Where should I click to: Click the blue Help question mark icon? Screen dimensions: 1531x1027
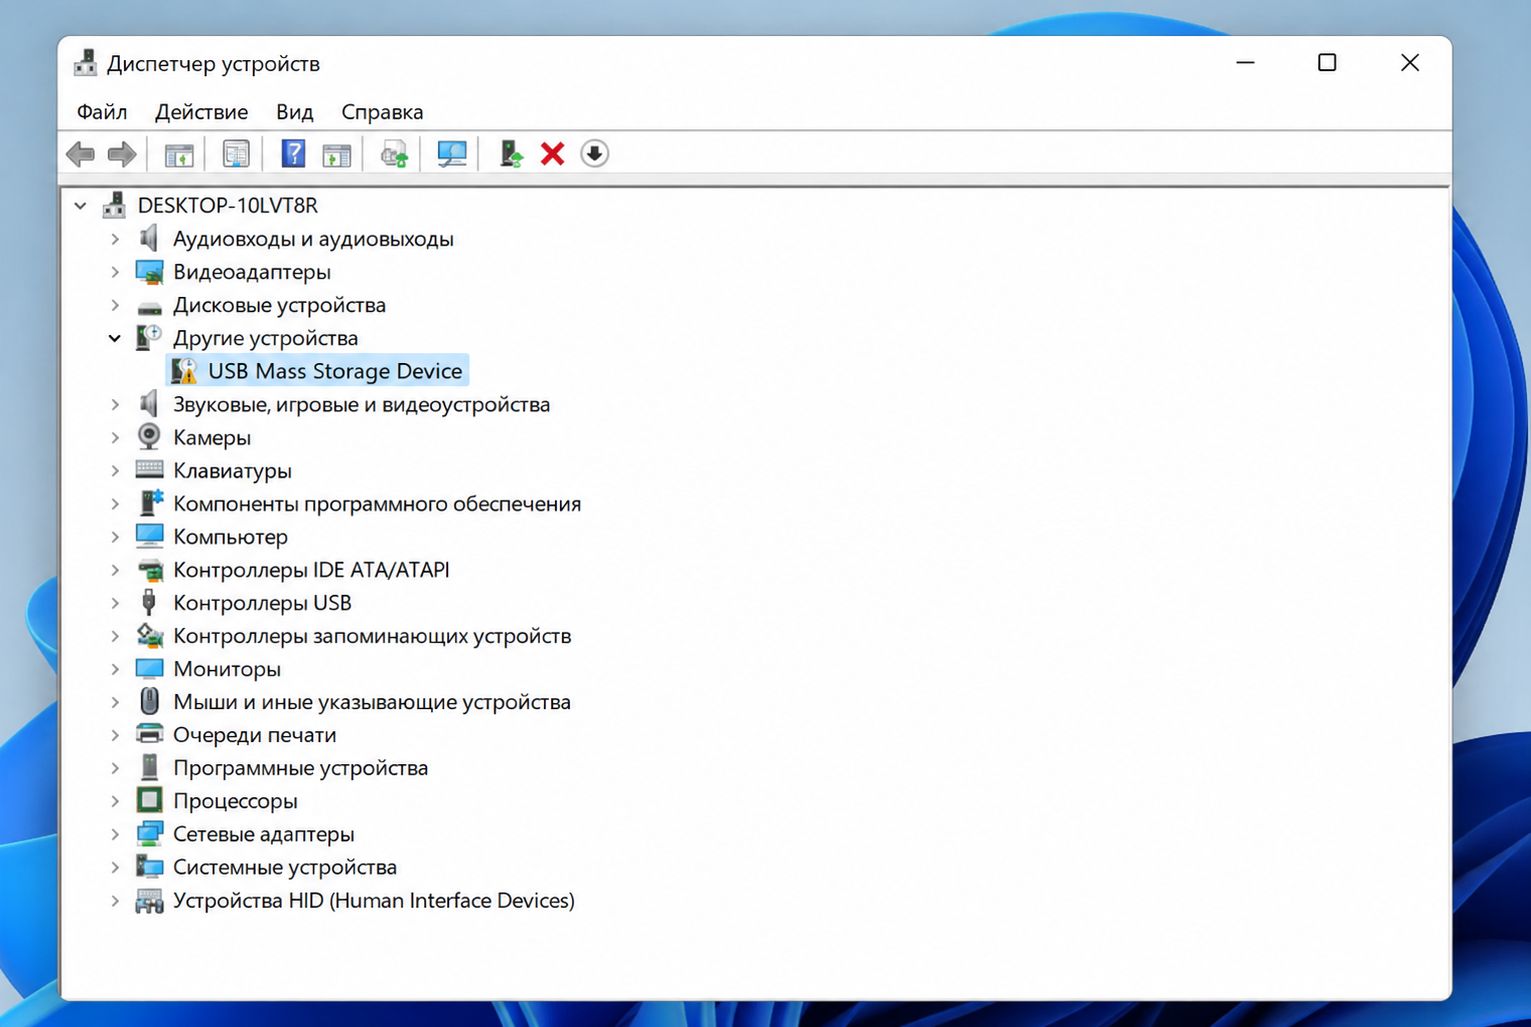[293, 153]
